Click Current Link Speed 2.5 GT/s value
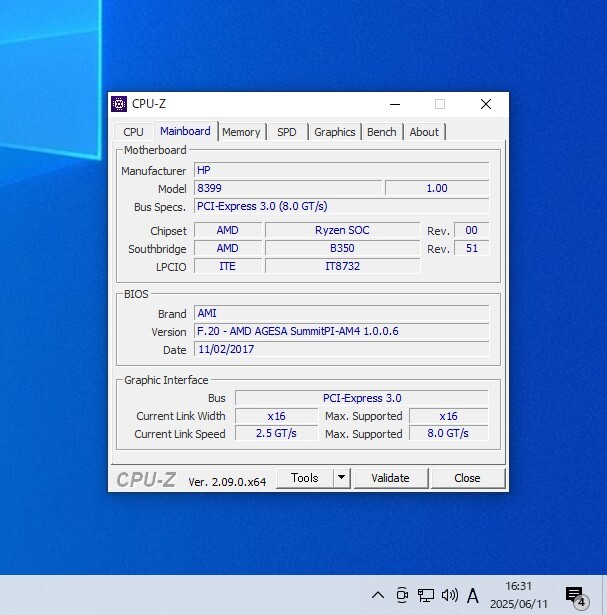Image resolution: width=607 pixels, height=615 pixels. coord(276,433)
